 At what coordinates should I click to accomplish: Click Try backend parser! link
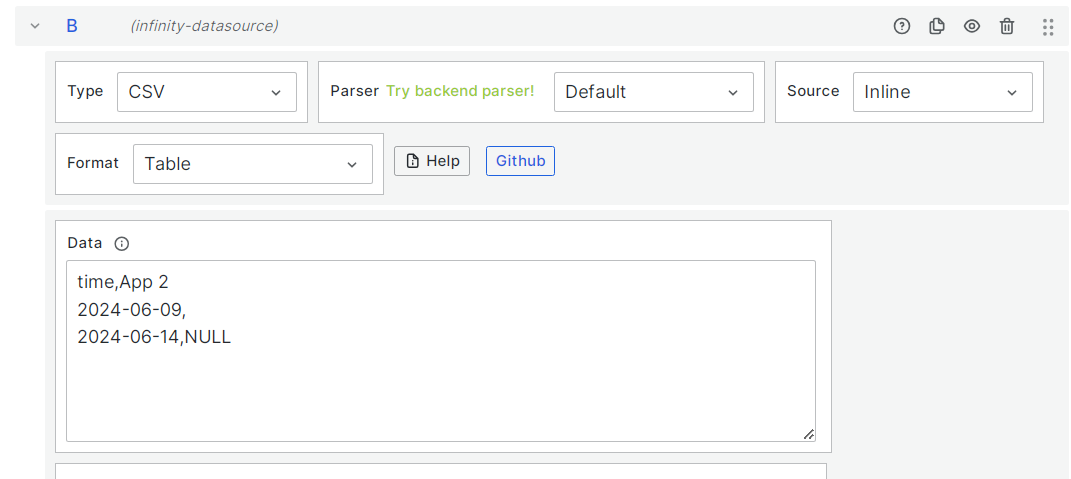(460, 91)
